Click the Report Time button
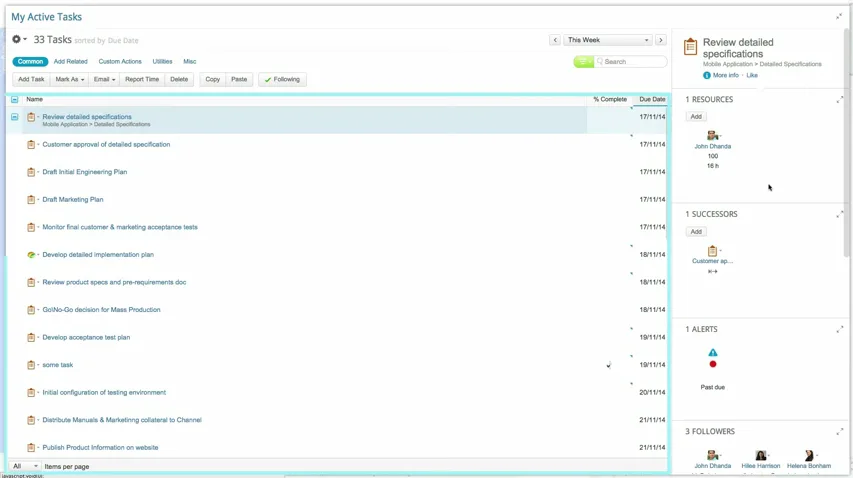Viewport: 853px width, 478px height. (142, 79)
